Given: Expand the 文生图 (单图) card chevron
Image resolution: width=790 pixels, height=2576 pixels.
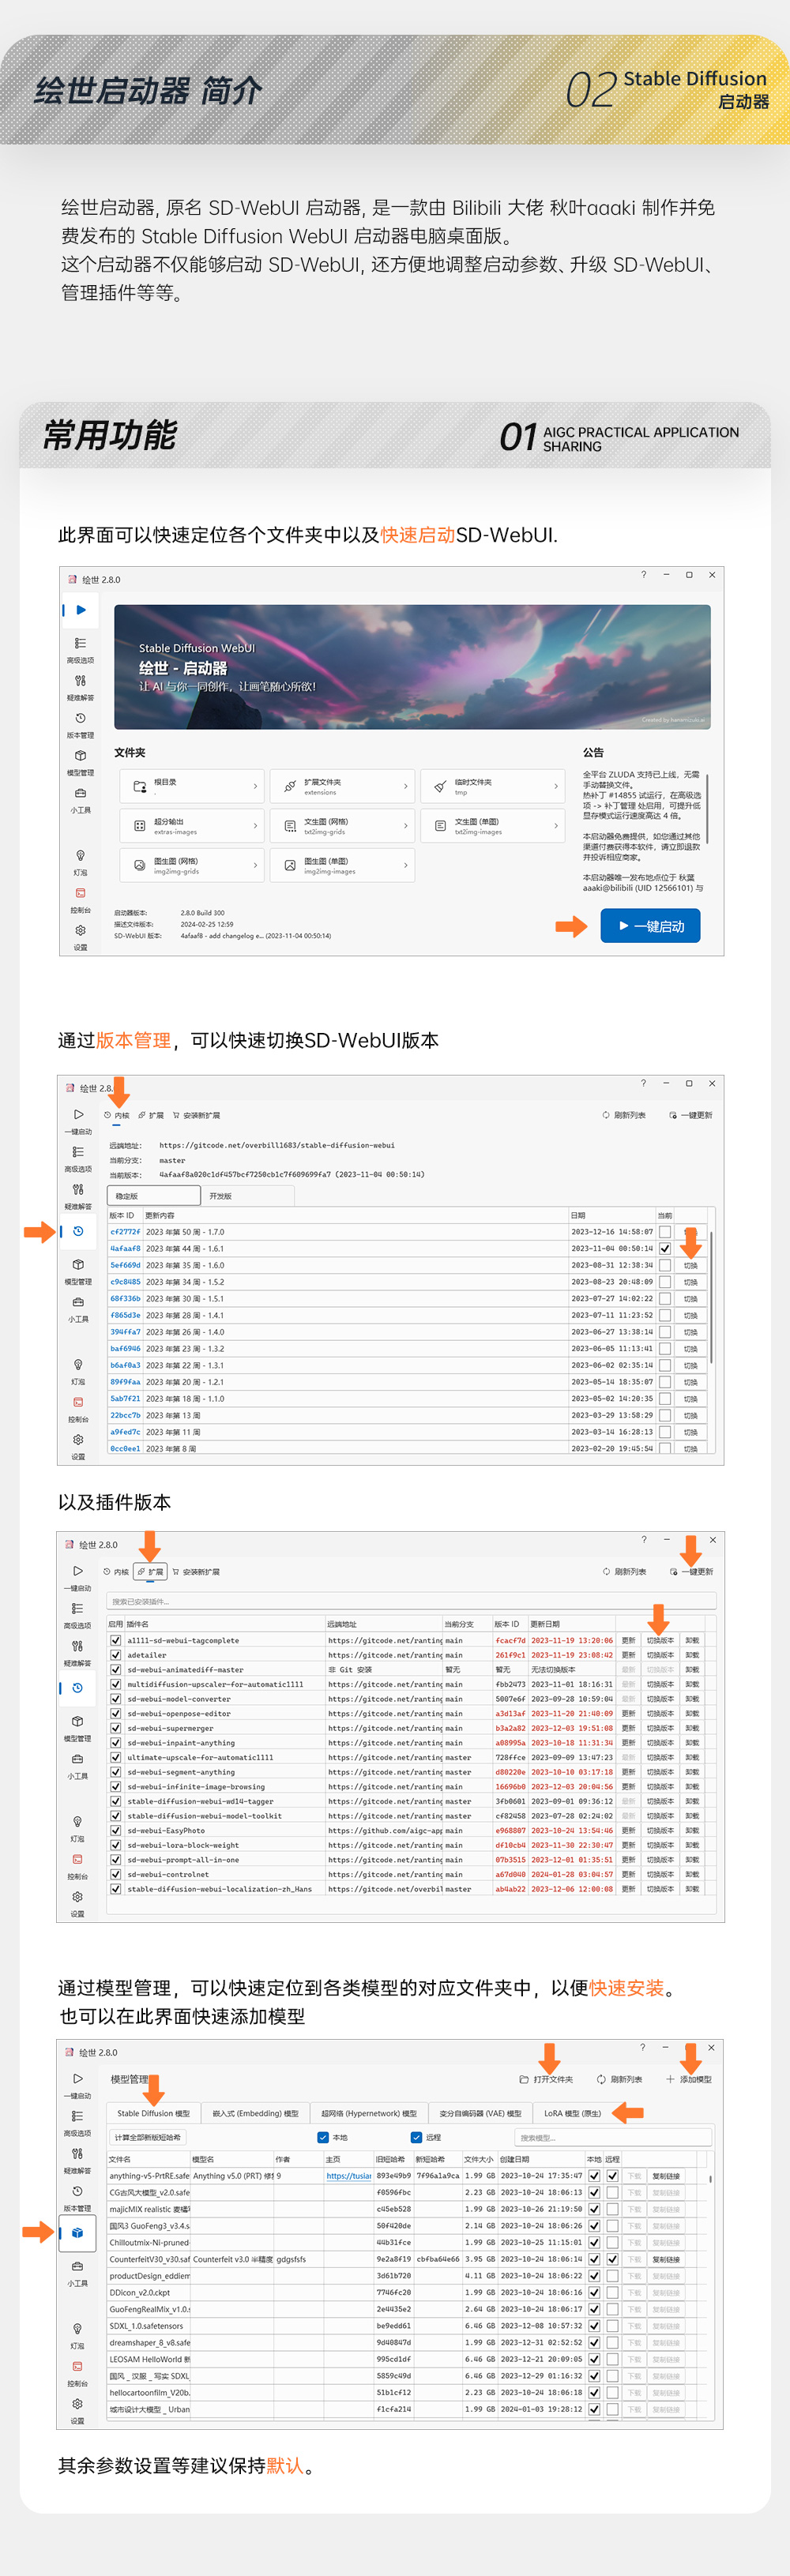Looking at the screenshot, I should [x=556, y=826].
